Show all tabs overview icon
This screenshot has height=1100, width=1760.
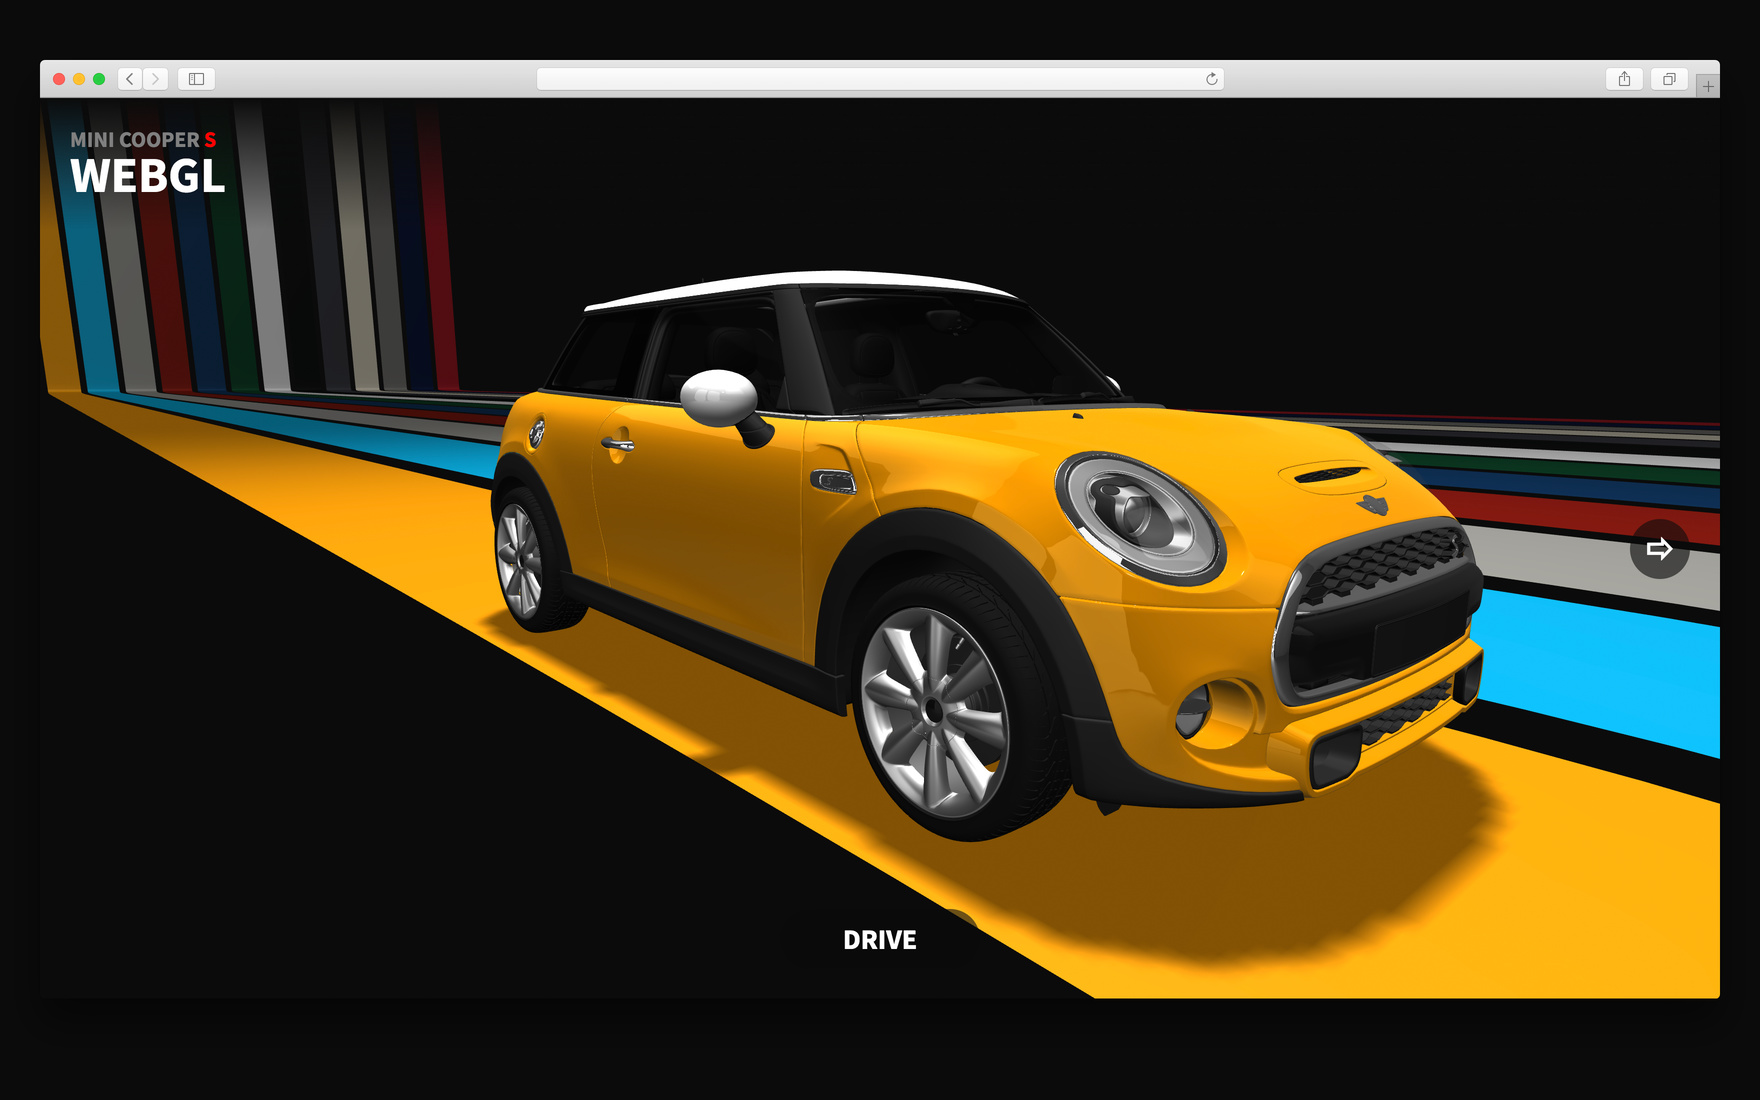click(x=1669, y=79)
